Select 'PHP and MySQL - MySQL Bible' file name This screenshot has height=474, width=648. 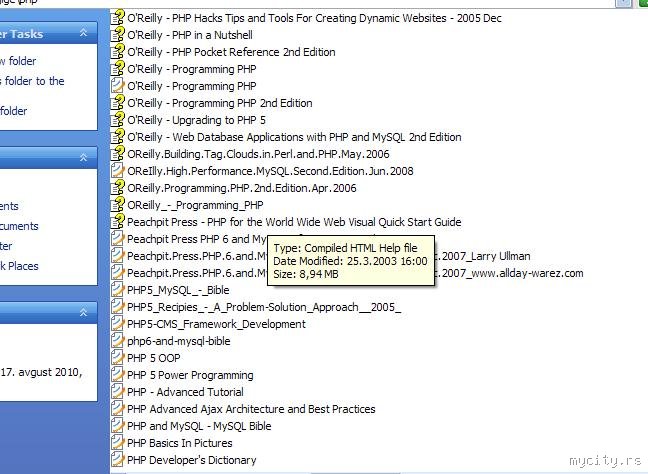[x=199, y=426]
